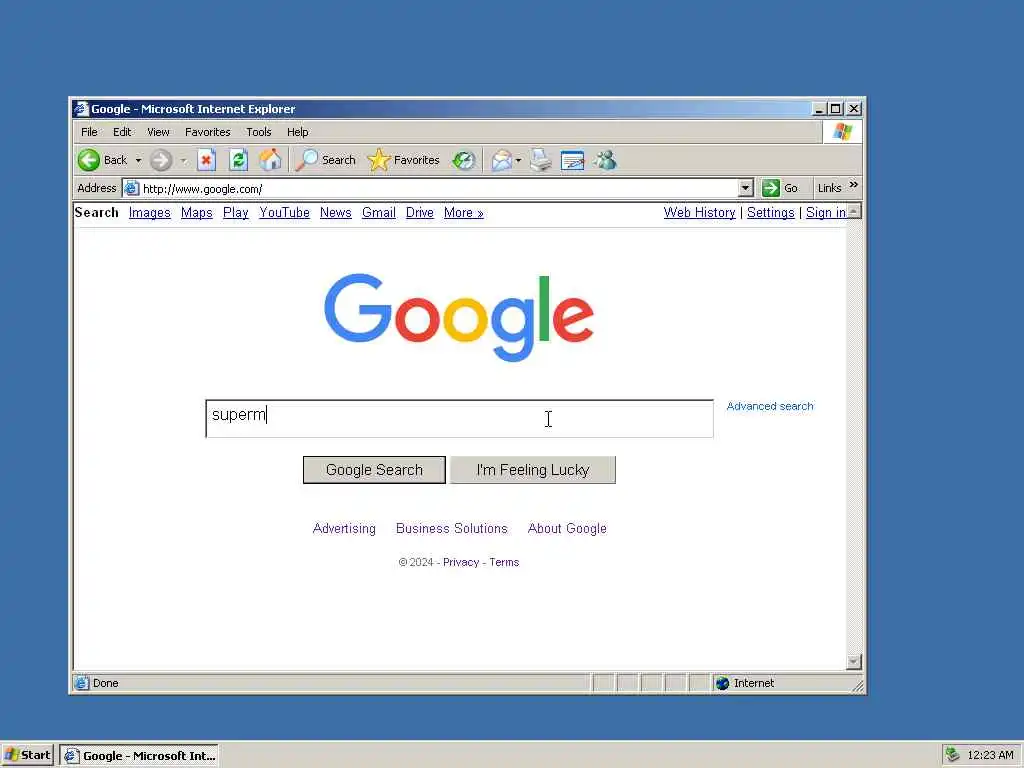1024x768 pixels.
Task: Click the scrollbar up arrow
Action: point(854,212)
